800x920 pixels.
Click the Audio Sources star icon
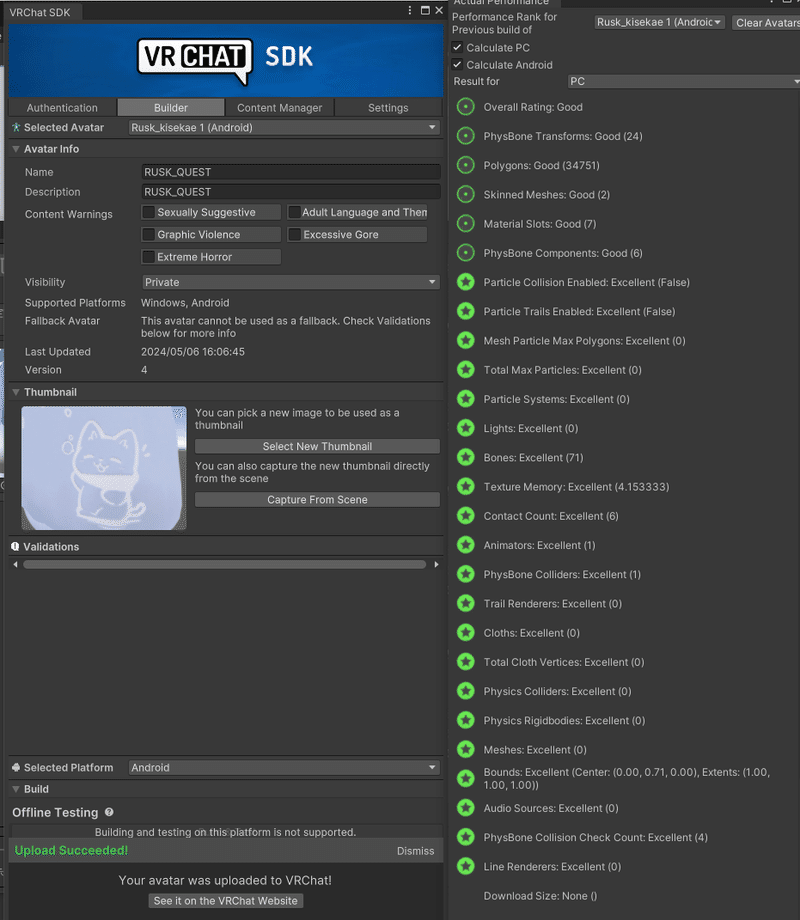[465, 808]
